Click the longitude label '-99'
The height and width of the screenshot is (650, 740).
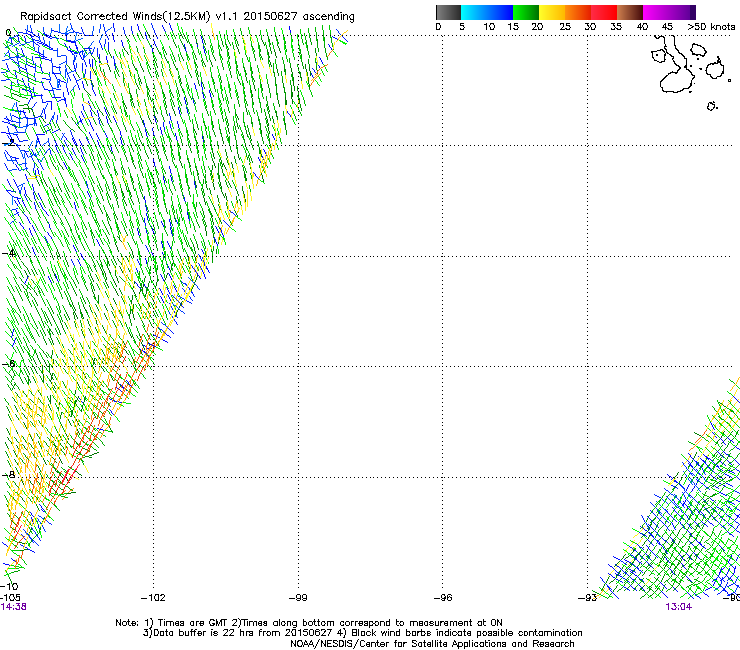point(298,598)
